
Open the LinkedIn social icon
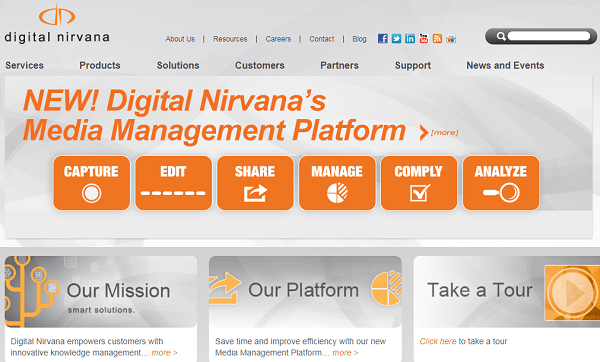click(410, 39)
